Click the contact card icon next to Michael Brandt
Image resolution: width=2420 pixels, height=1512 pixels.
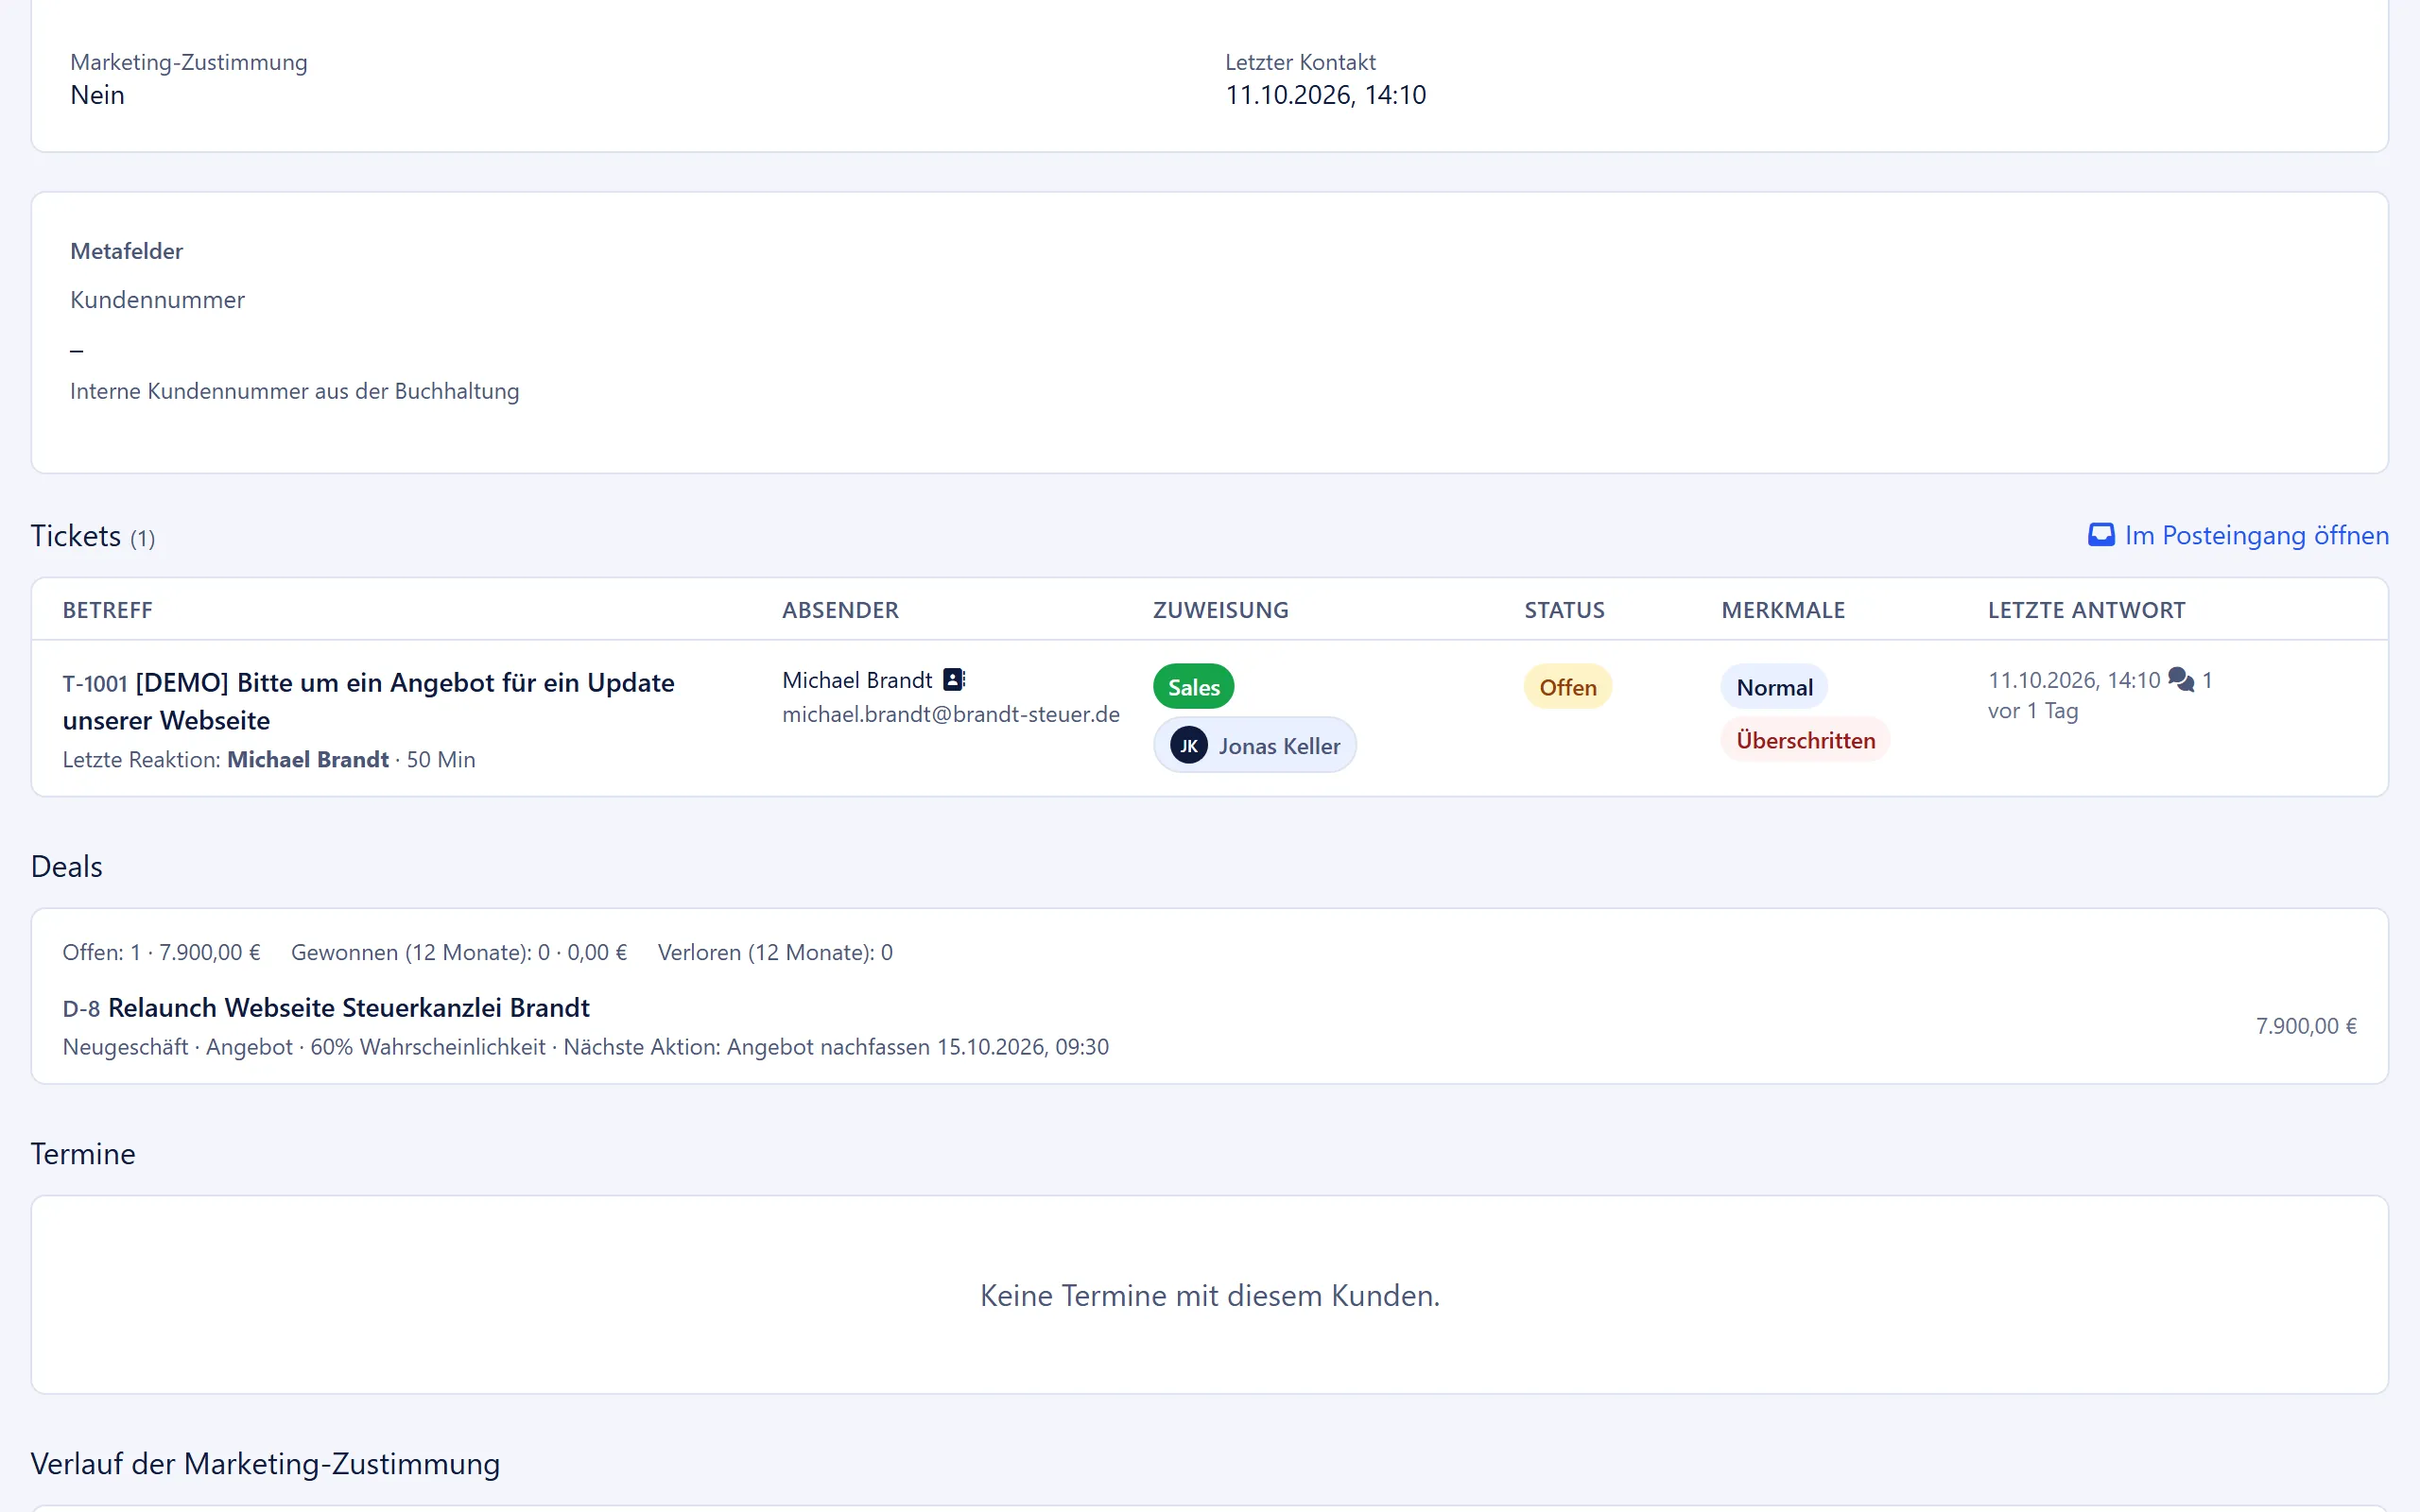click(954, 680)
